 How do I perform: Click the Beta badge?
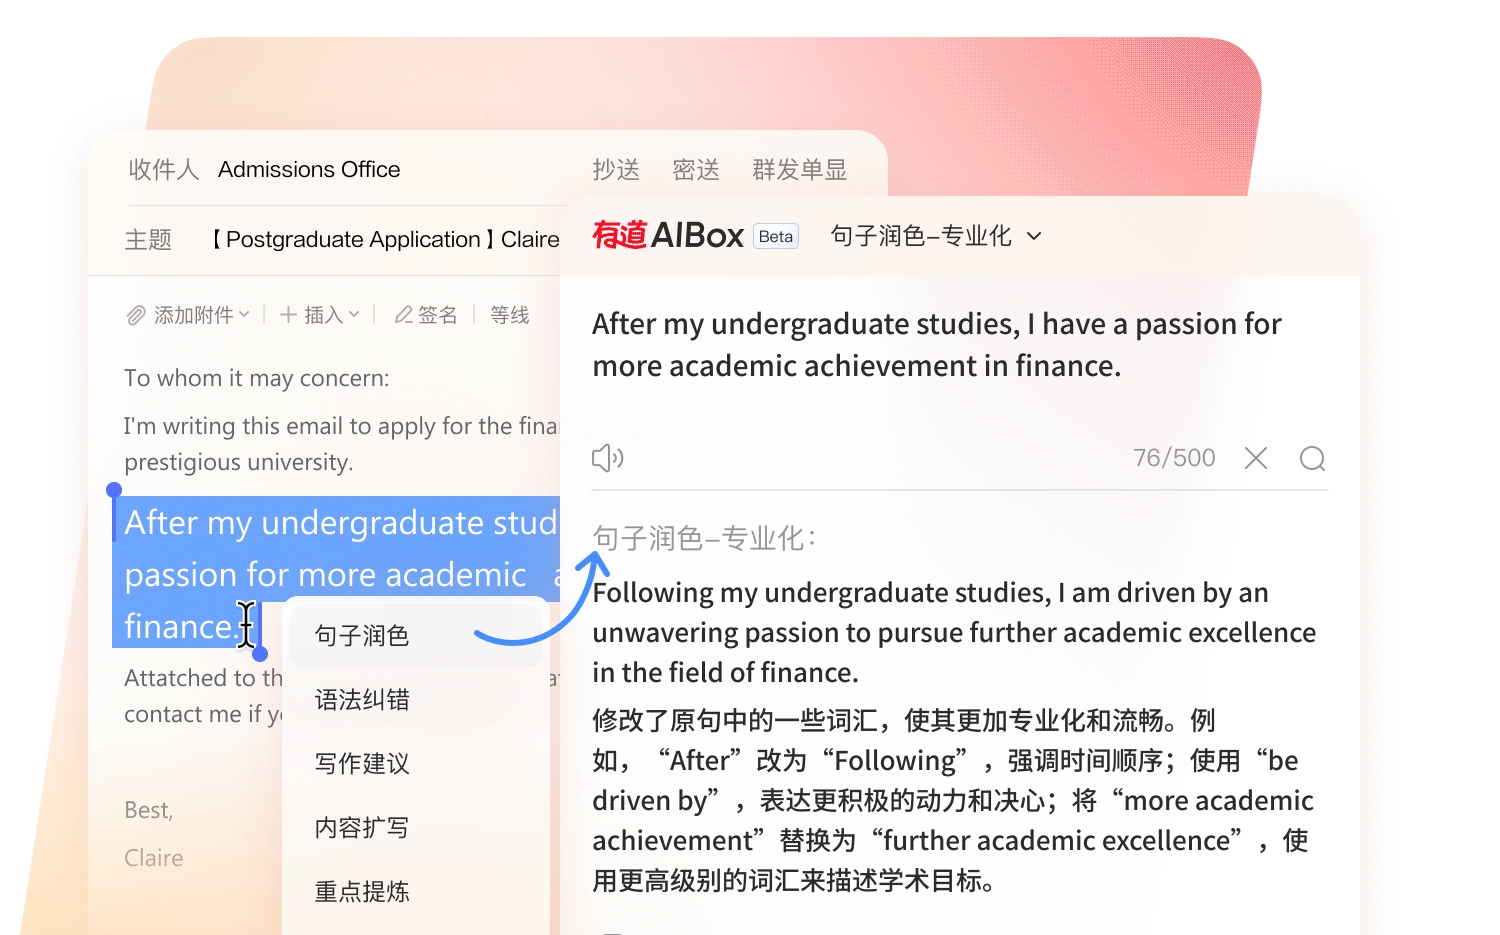point(776,236)
